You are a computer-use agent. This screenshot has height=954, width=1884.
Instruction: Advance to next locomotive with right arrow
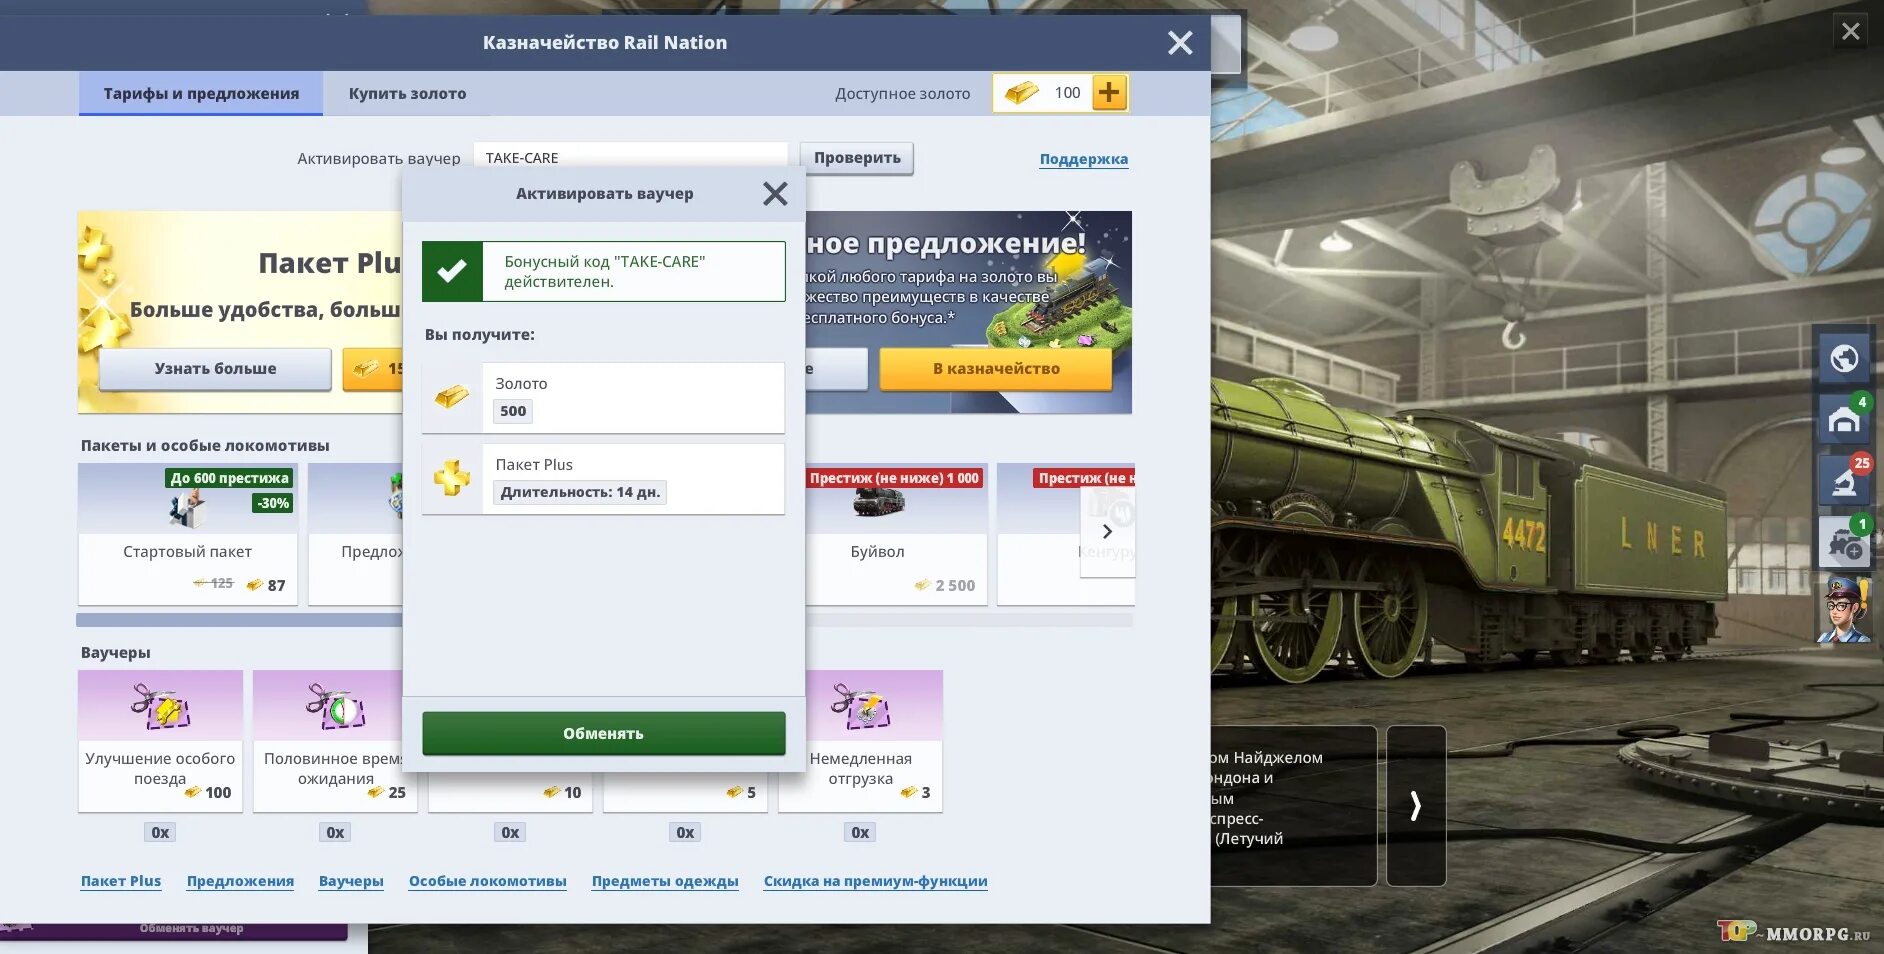click(x=1416, y=806)
